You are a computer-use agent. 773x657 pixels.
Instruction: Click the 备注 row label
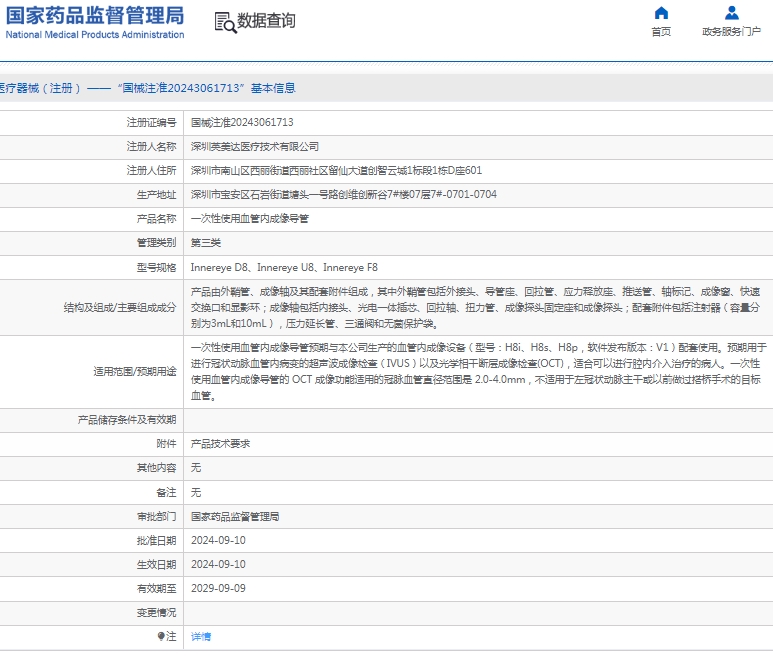tap(166, 492)
